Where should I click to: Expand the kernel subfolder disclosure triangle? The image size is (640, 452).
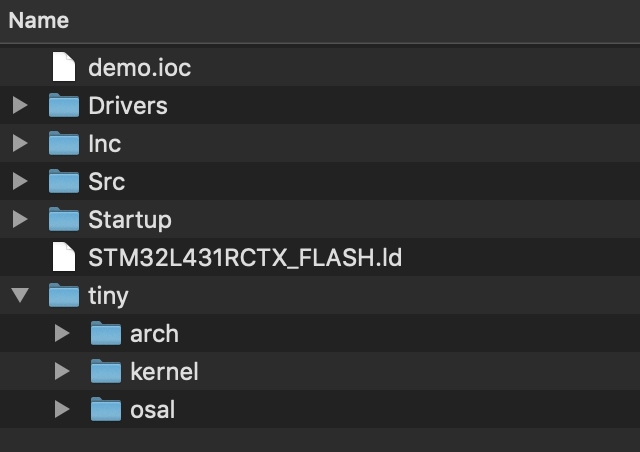pyautogui.click(x=62, y=372)
